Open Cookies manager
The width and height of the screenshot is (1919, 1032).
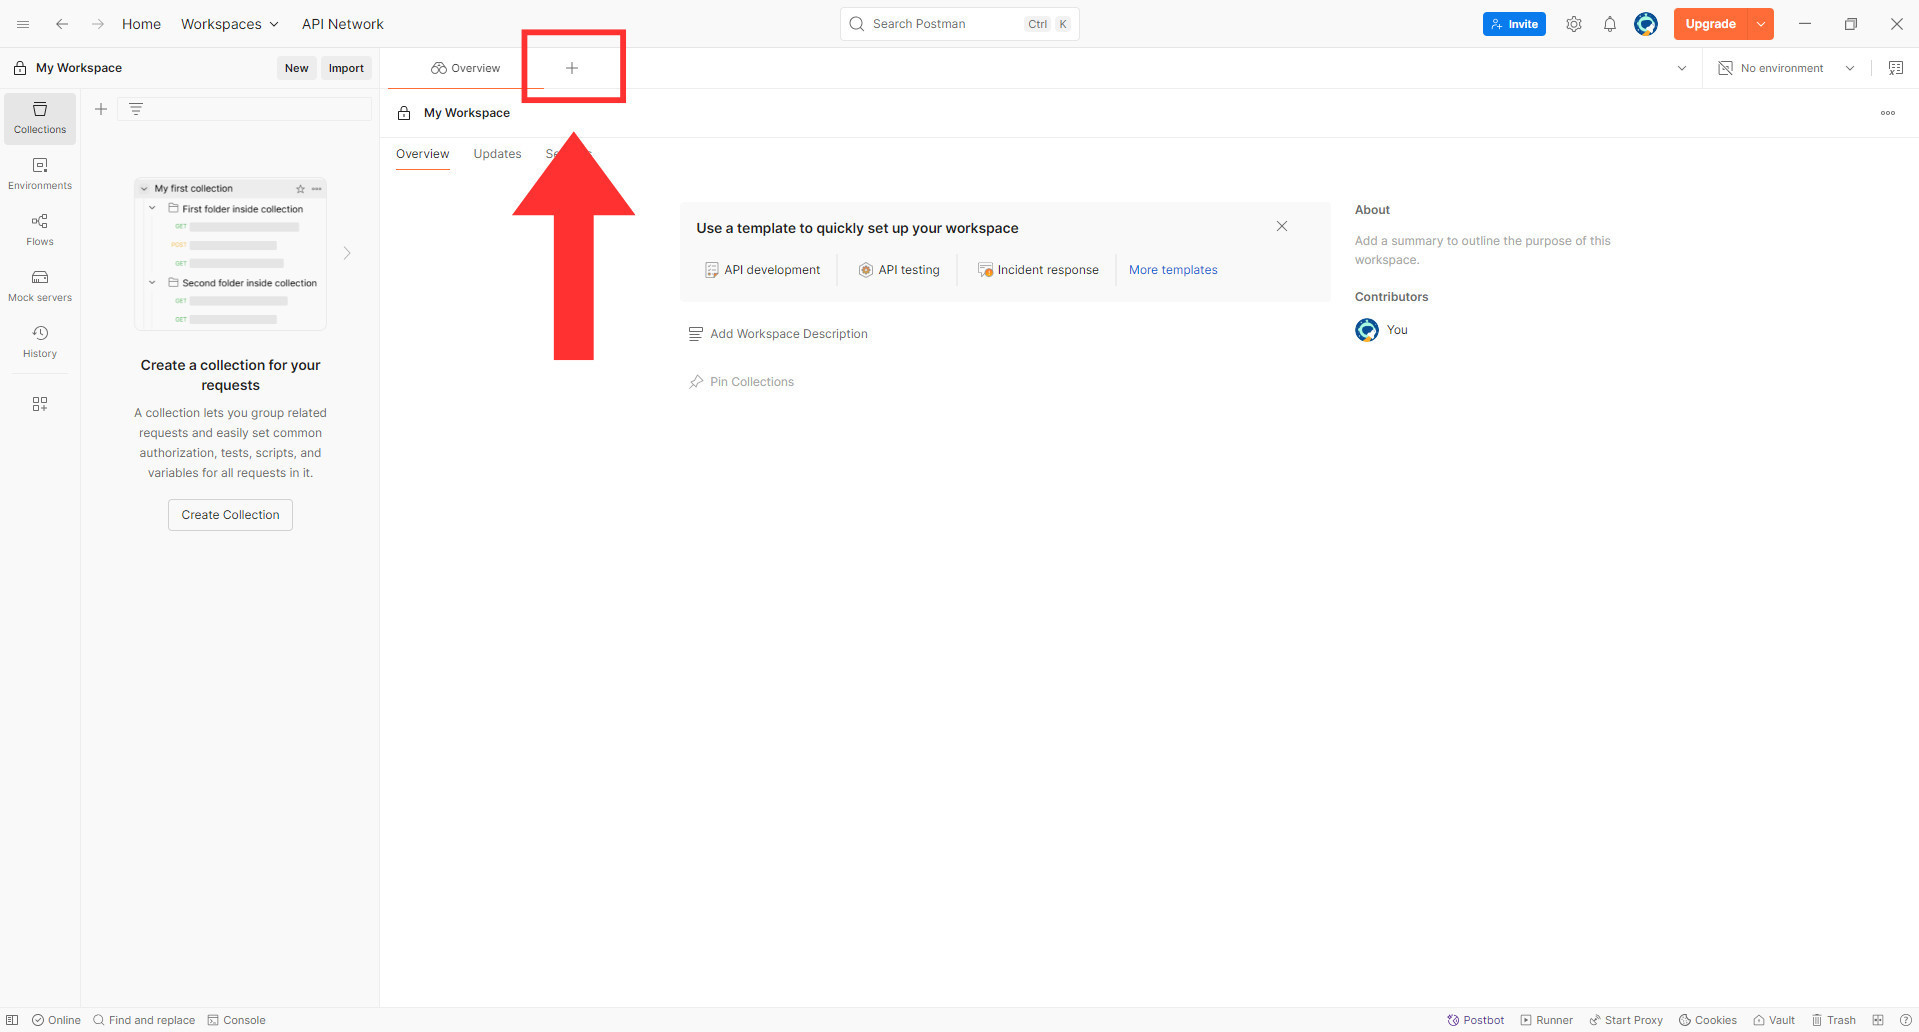[x=1708, y=1020]
